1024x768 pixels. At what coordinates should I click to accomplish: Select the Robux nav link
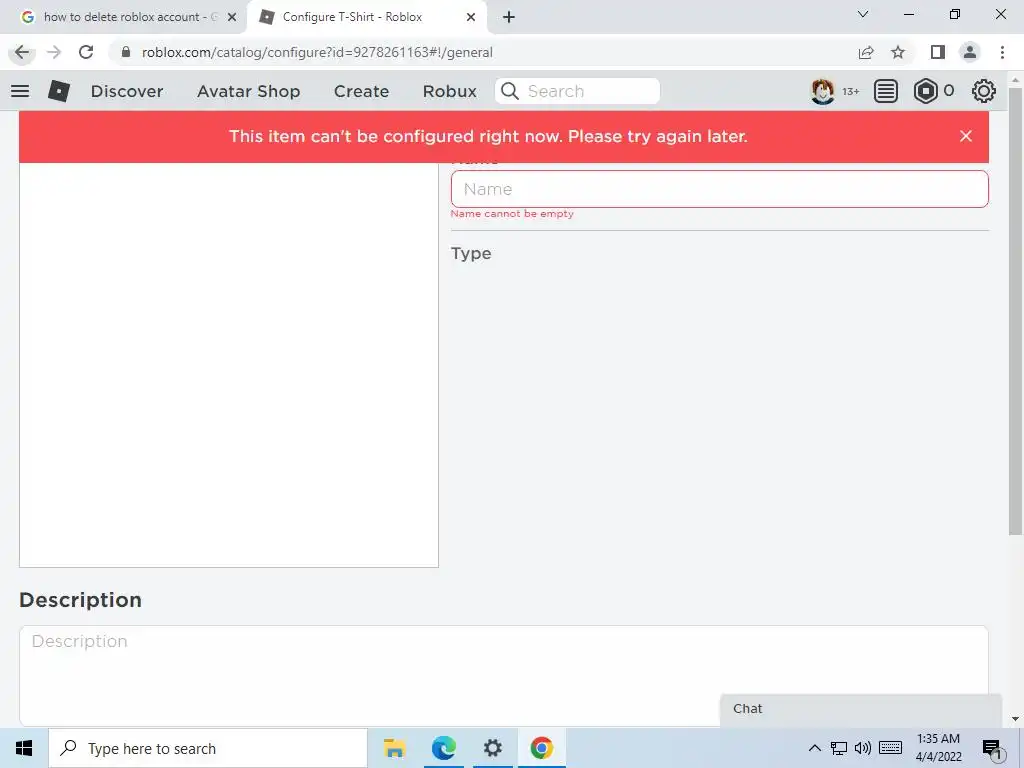click(x=449, y=91)
